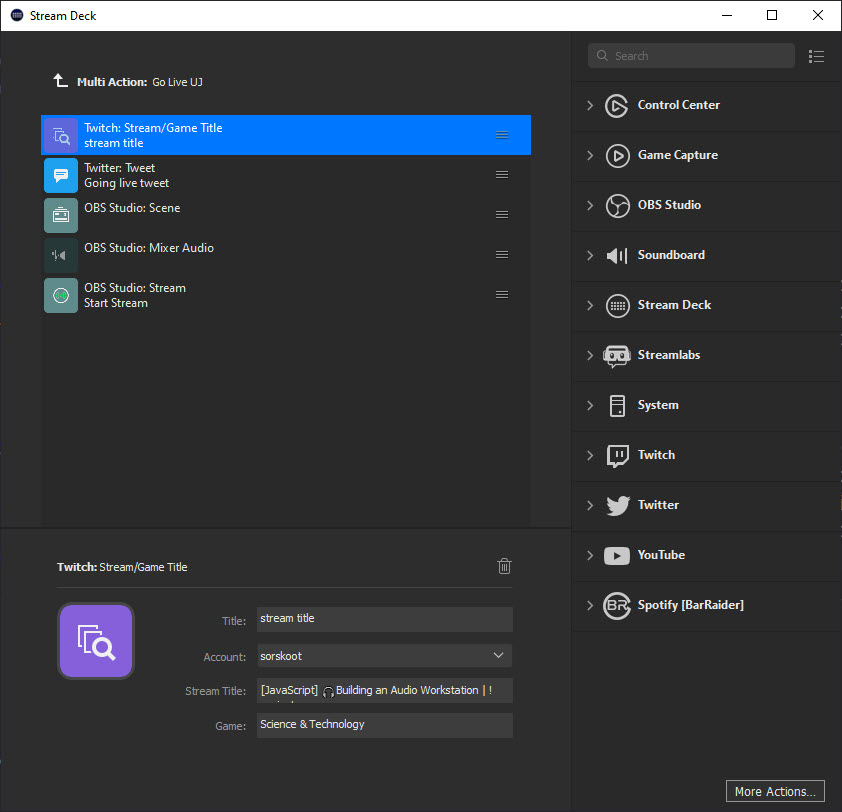
Task: Expand the Streamlabs category chevron
Action: pyautogui.click(x=590, y=355)
